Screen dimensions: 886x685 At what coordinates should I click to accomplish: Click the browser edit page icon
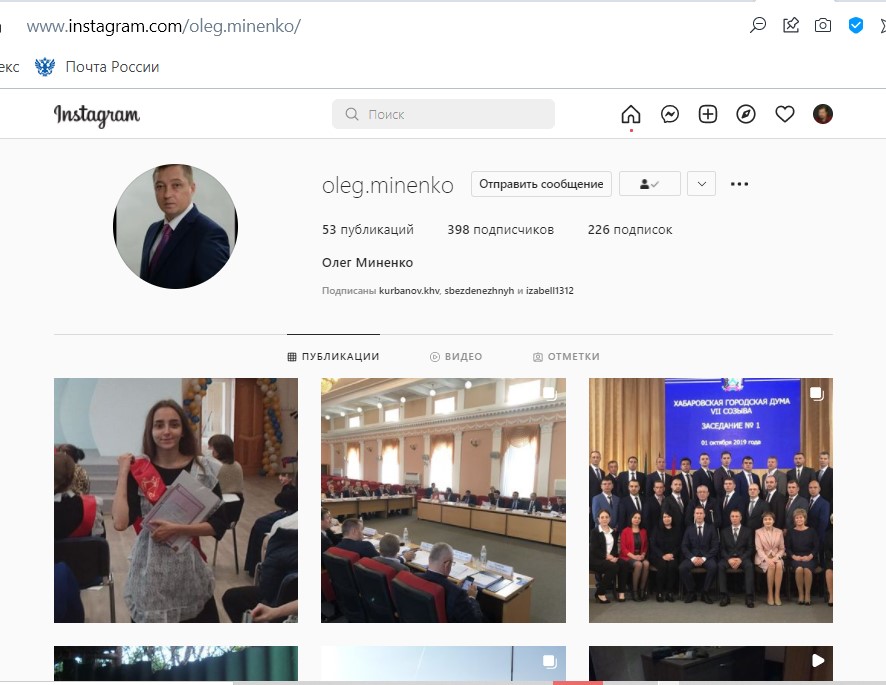tap(791, 25)
